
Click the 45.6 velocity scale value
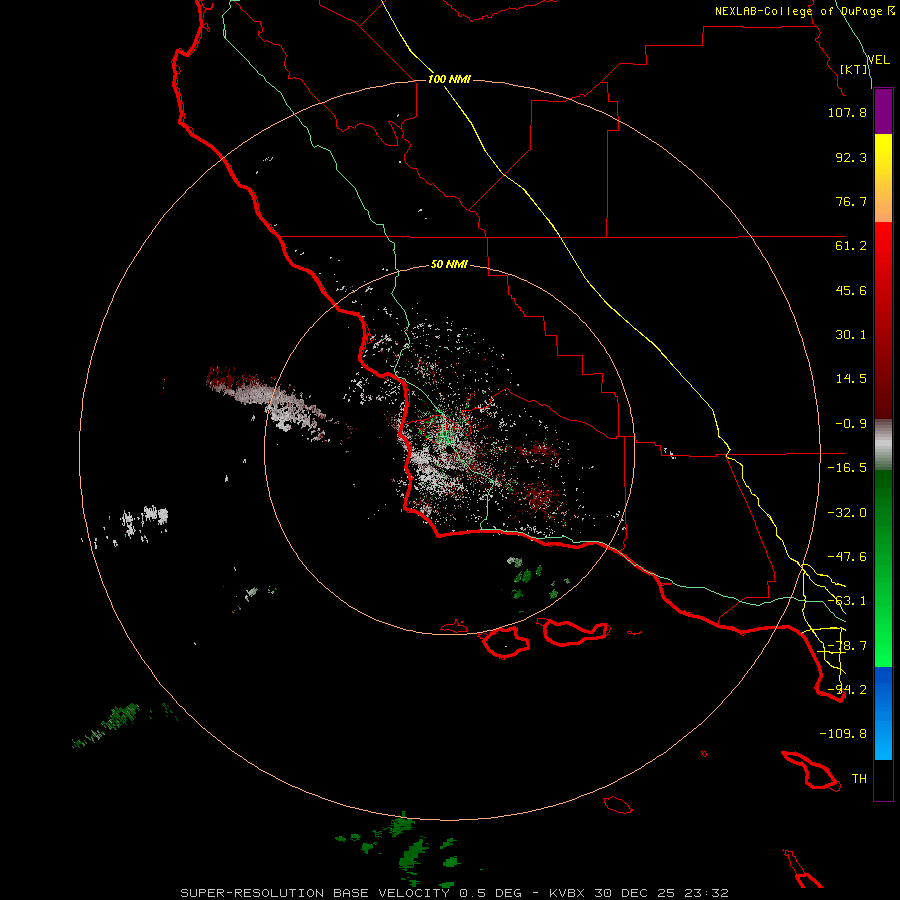(x=851, y=290)
